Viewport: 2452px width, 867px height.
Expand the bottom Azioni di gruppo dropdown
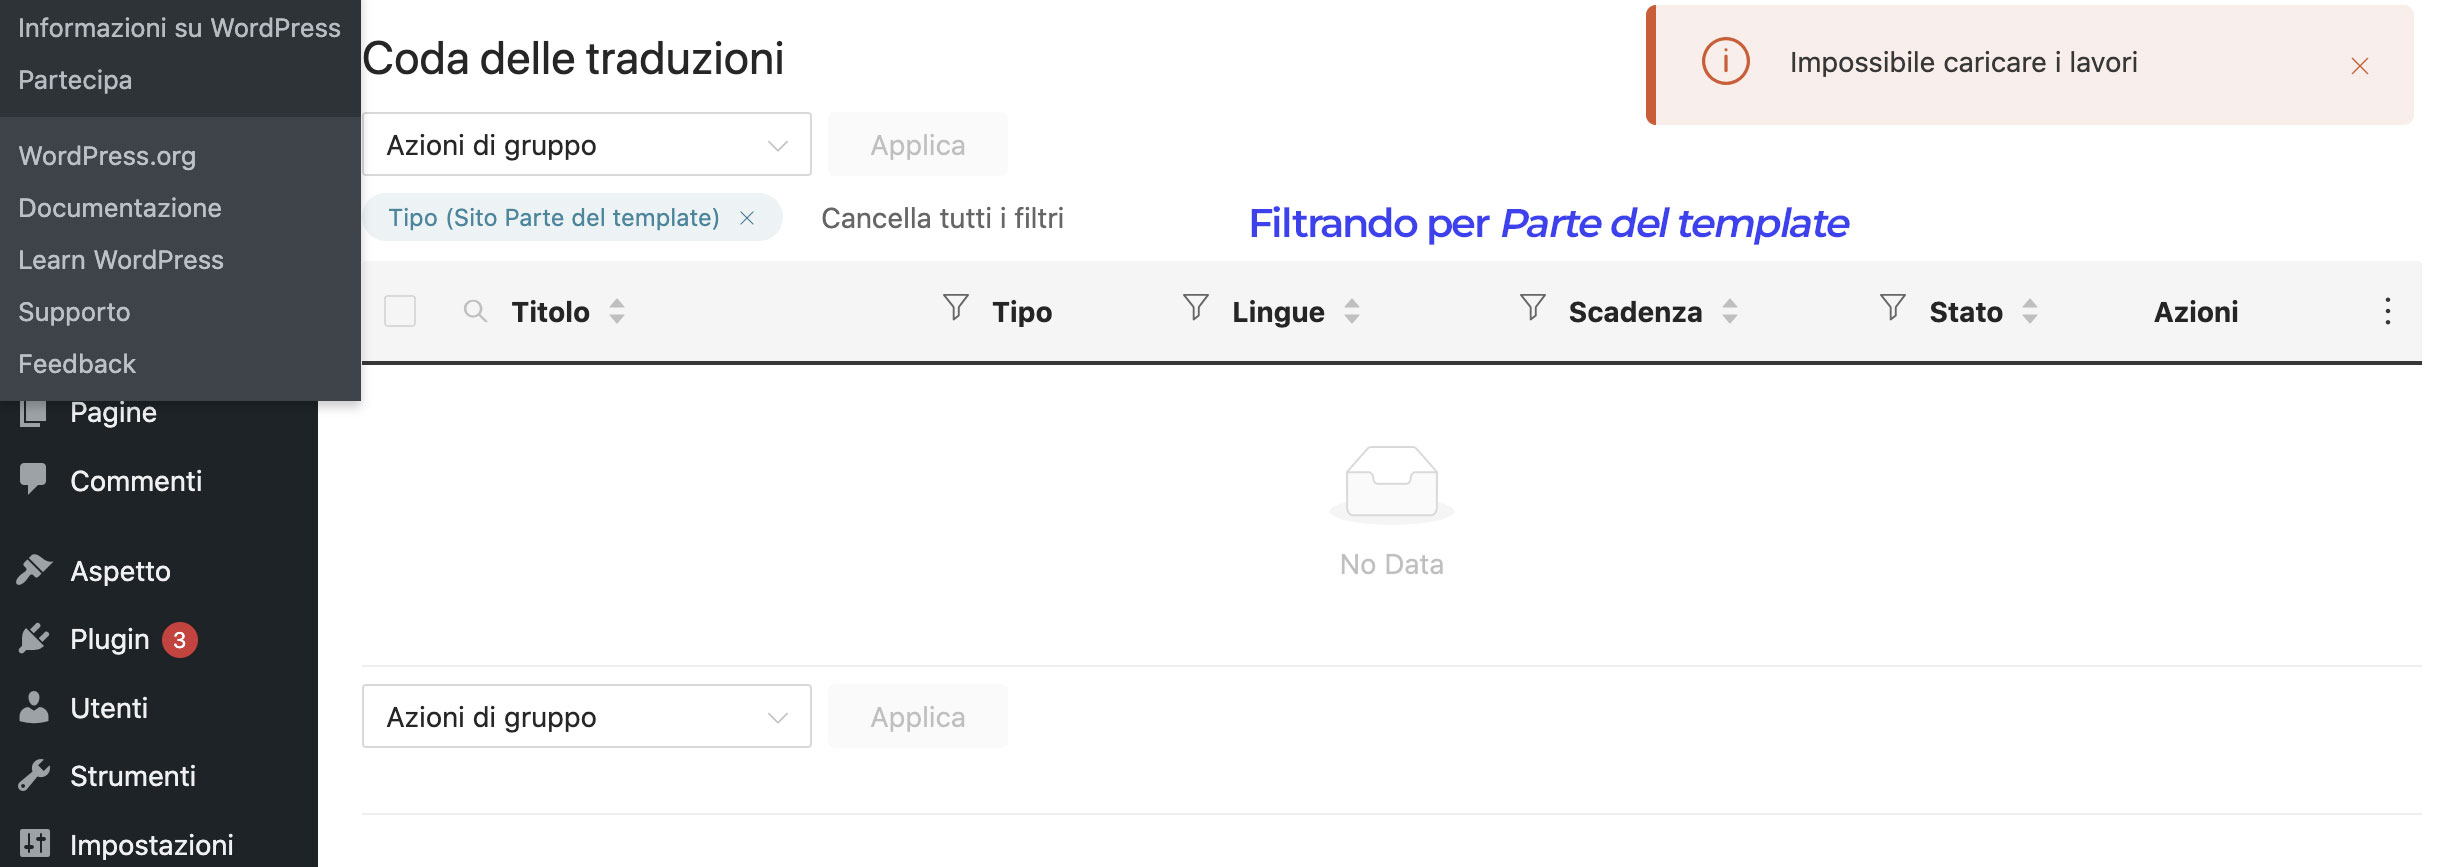coord(586,717)
